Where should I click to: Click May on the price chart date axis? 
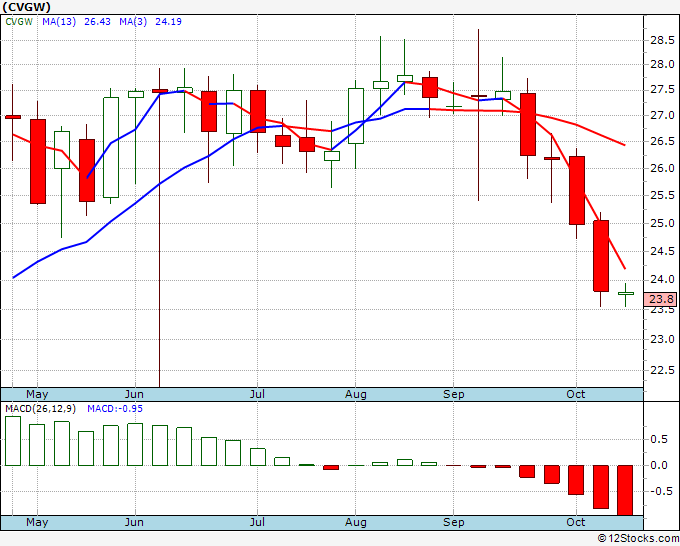click(37, 394)
